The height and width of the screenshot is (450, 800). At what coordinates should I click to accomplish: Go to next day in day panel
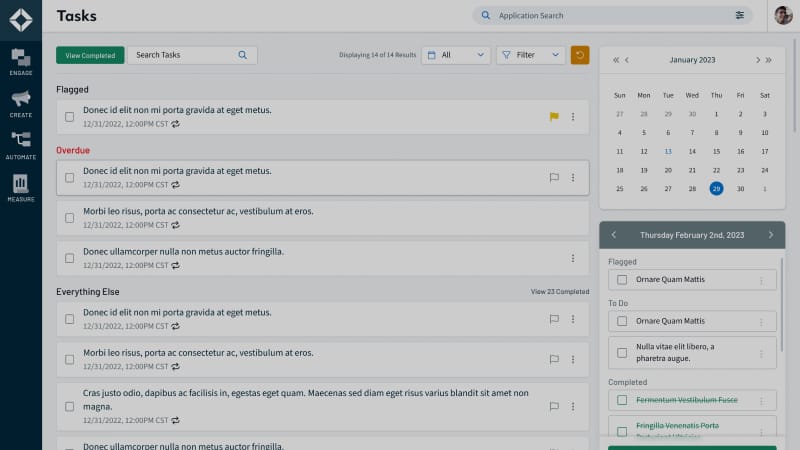pos(771,235)
